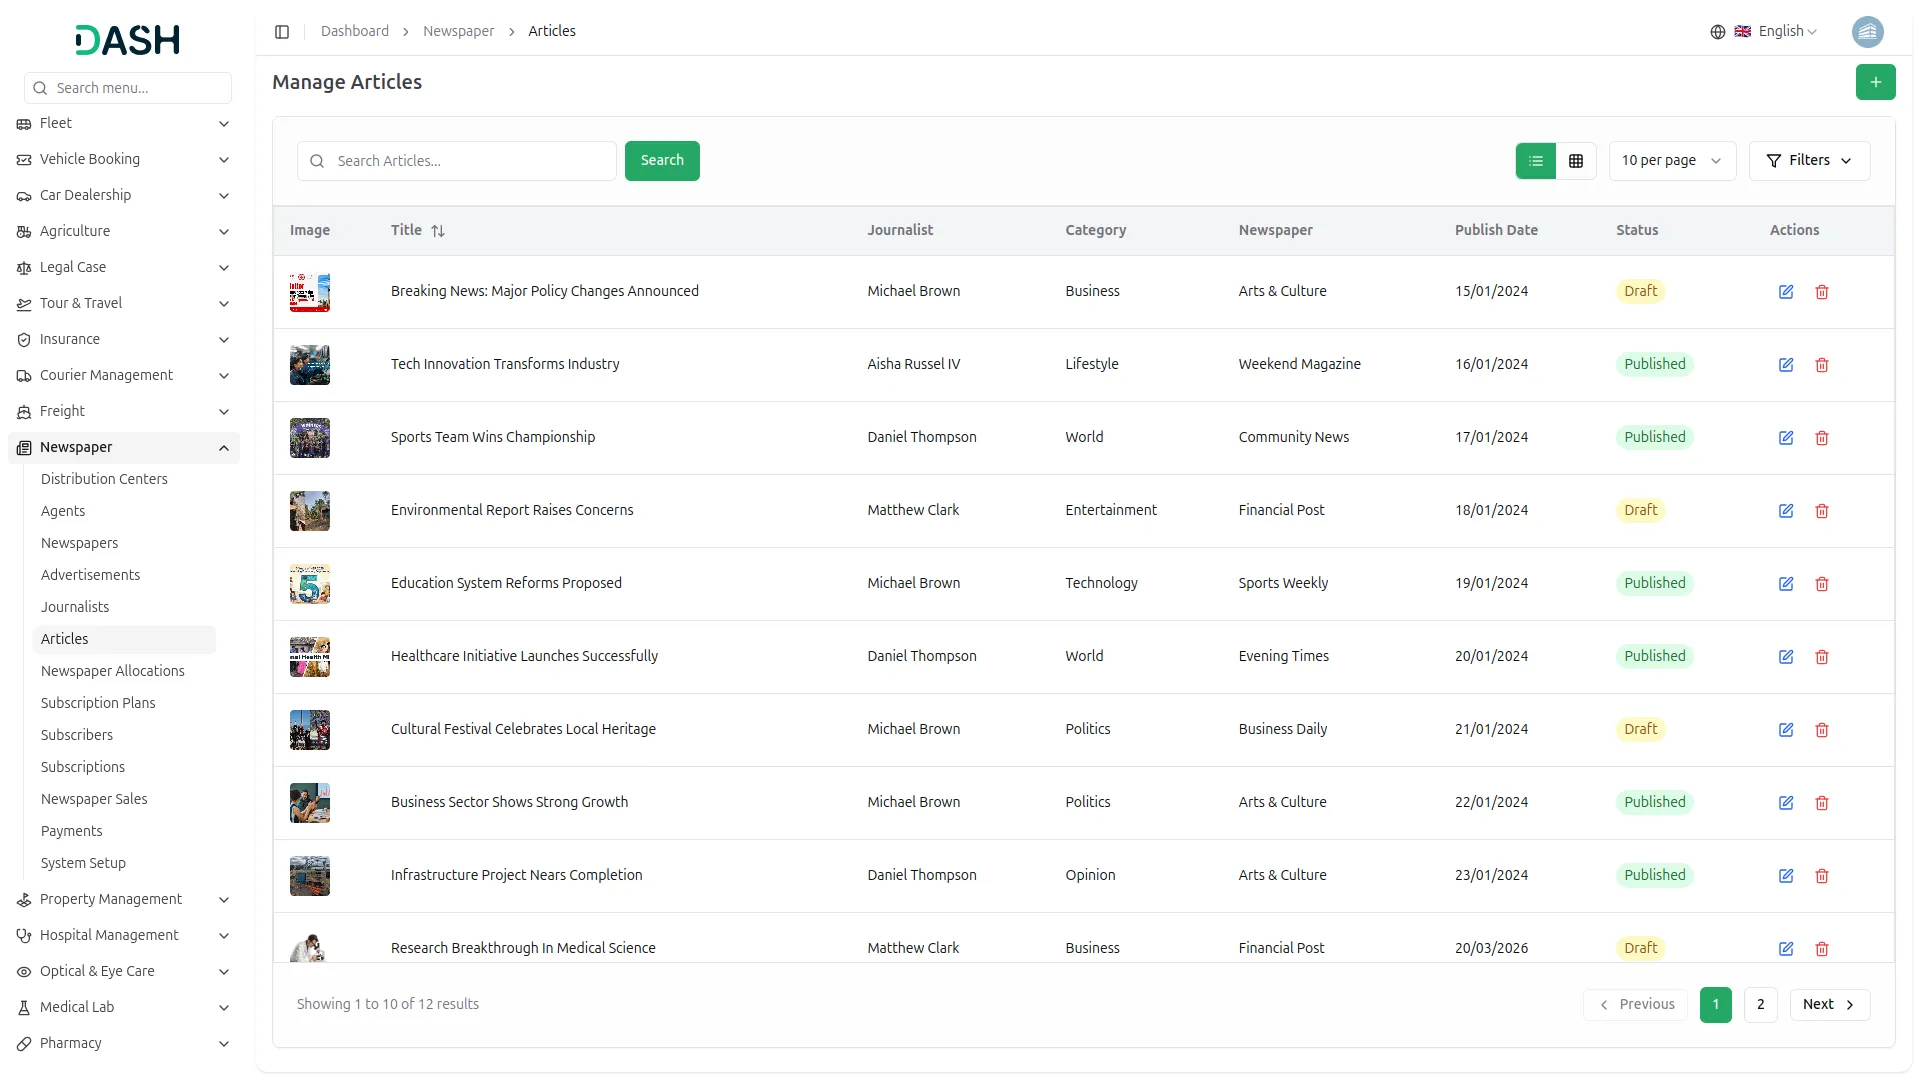Screen dimensions: 1920x1080
Task: Go to the Next results page
Action: [x=1828, y=1004]
